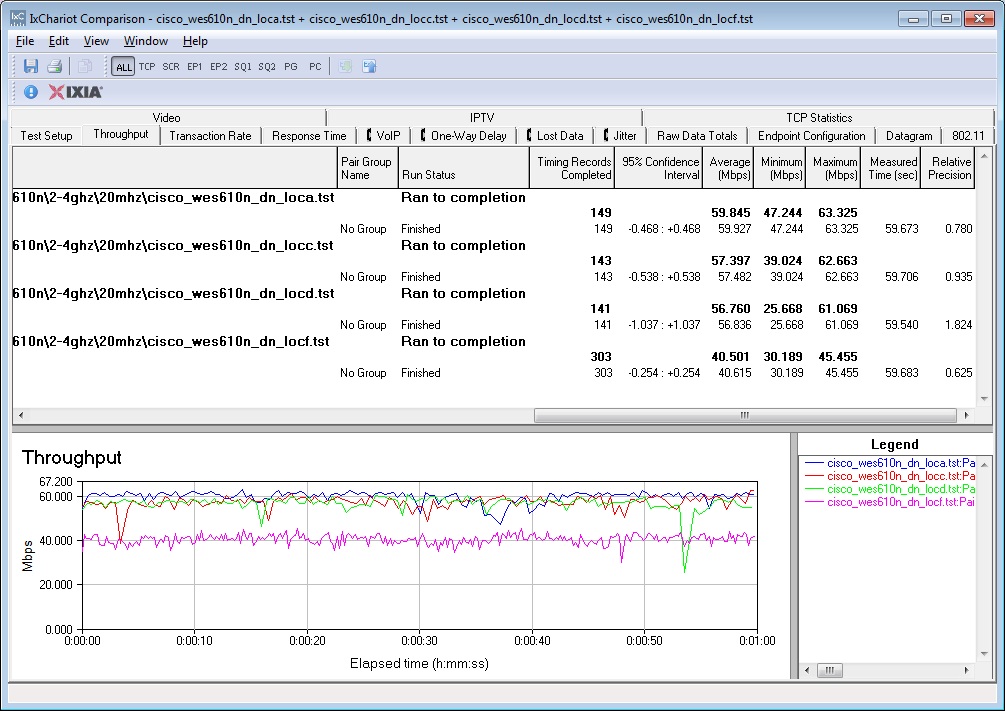Viewport: 1005px width, 711px height.
Task: Click the Pair Group Name column header
Action: (x=368, y=168)
